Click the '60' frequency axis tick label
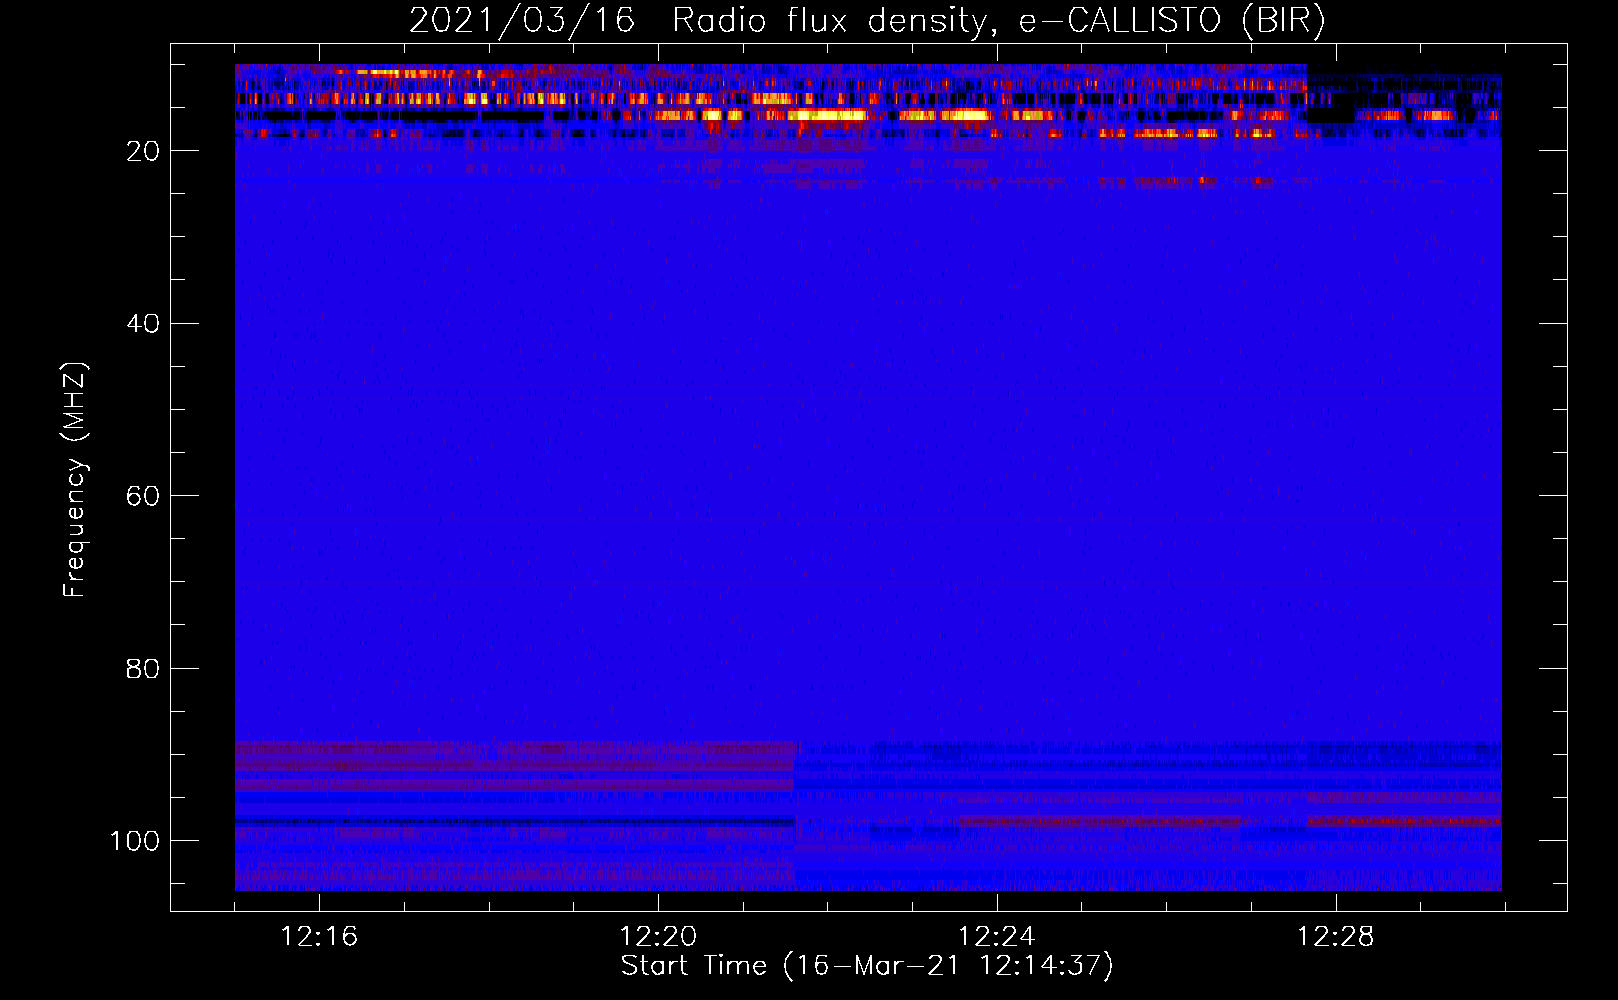 coord(143,496)
